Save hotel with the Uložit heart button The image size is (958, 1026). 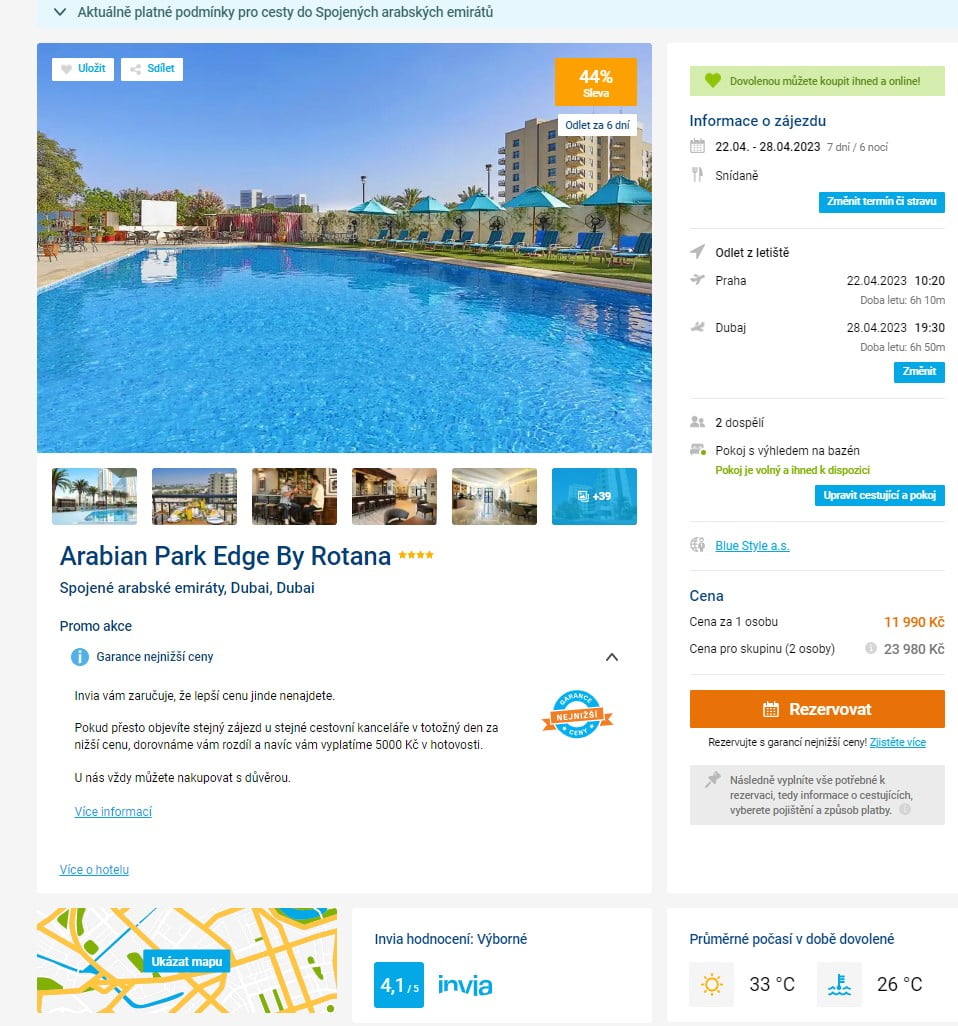(x=82, y=69)
